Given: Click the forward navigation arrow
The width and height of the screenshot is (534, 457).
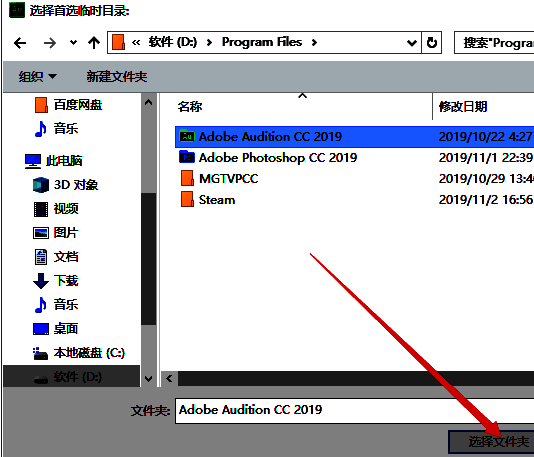Looking at the screenshot, I should (x=50, y=43).
